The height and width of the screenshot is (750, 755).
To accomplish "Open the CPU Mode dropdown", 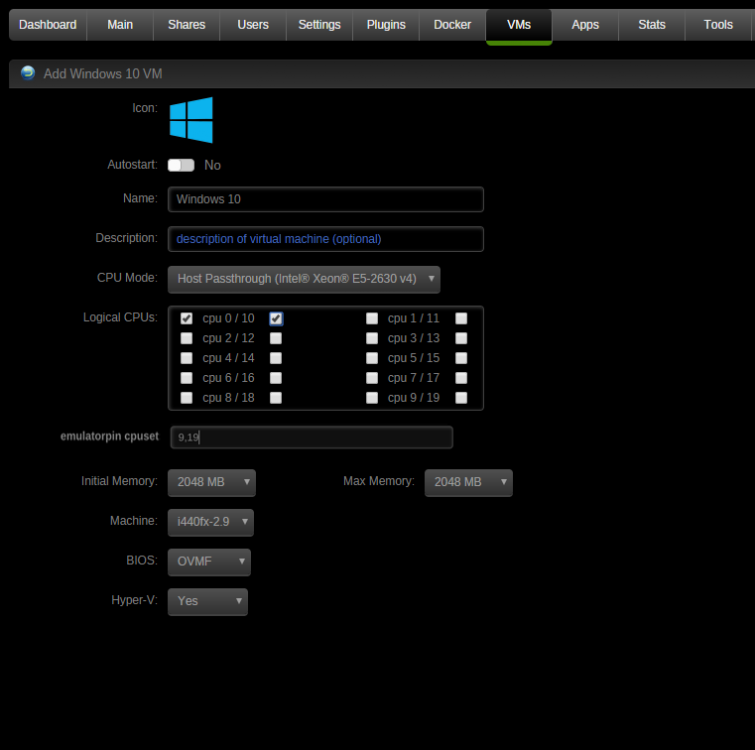I will tap(304, 279).
